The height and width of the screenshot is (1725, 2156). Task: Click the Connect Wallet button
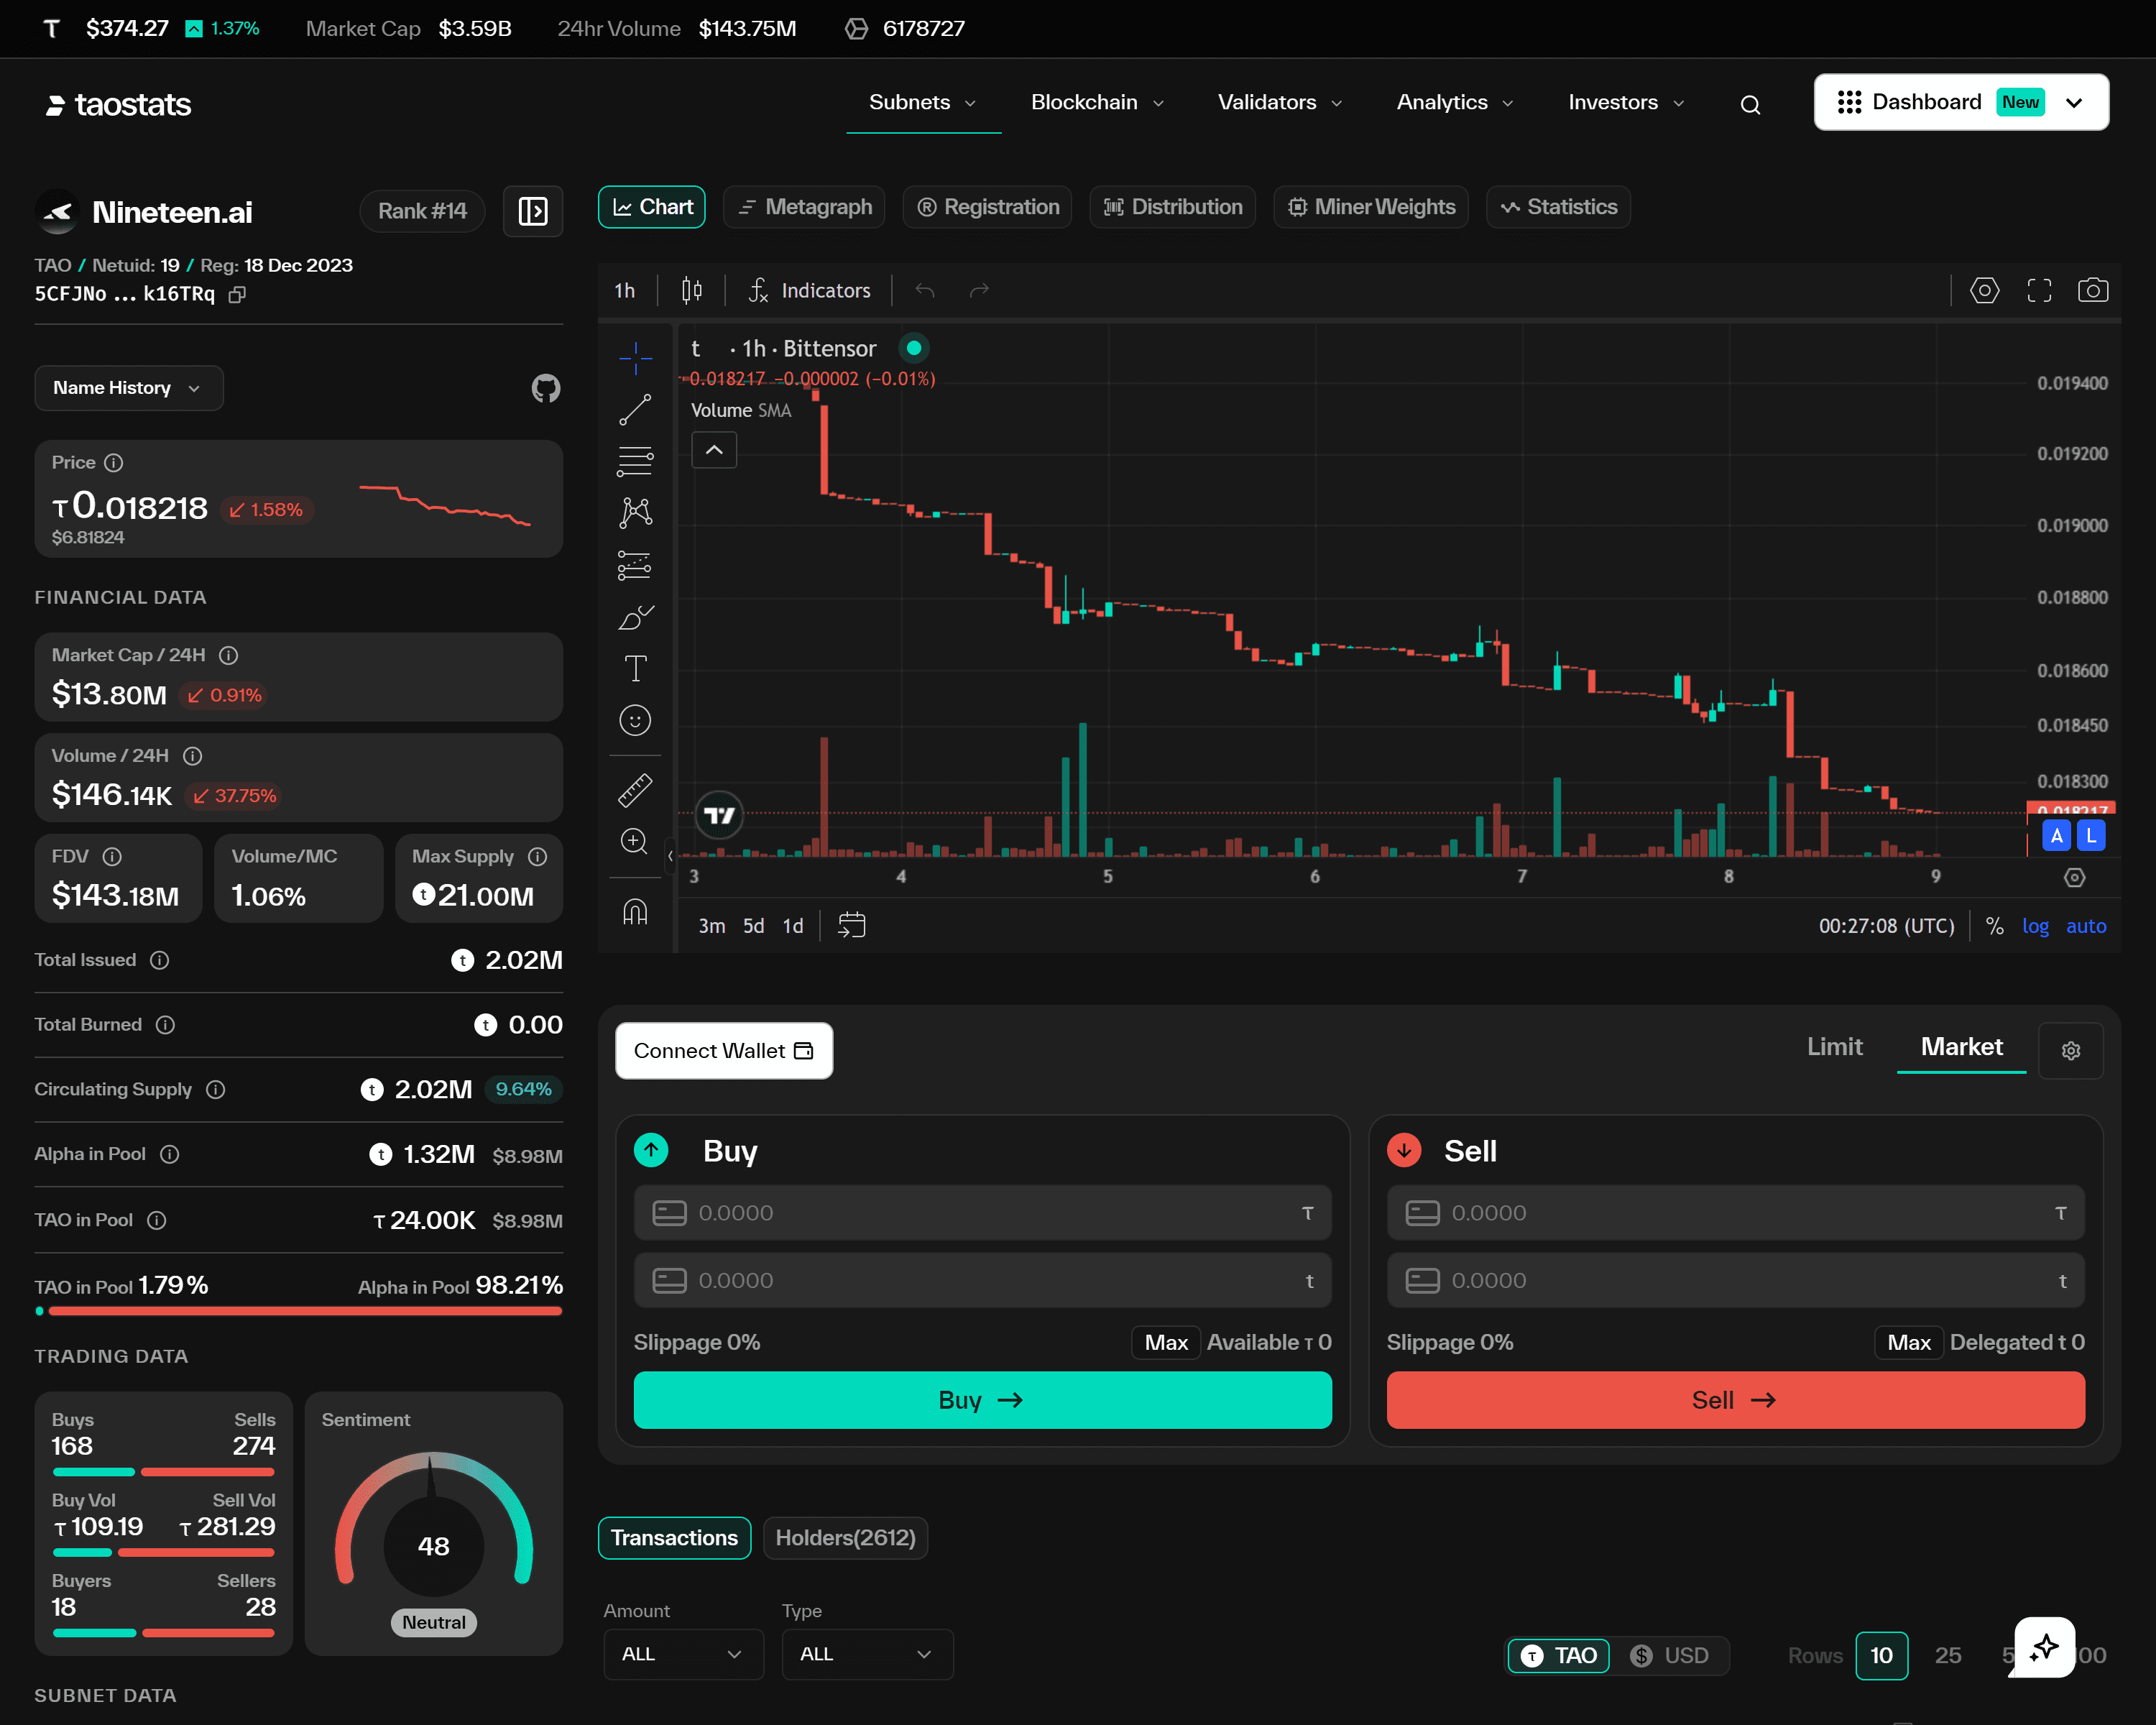(723, 1051)
